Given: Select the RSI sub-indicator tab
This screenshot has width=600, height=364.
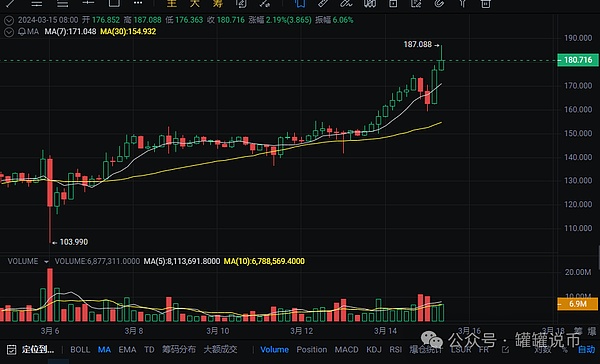Looking at the screenshot, I should (395, 349).
